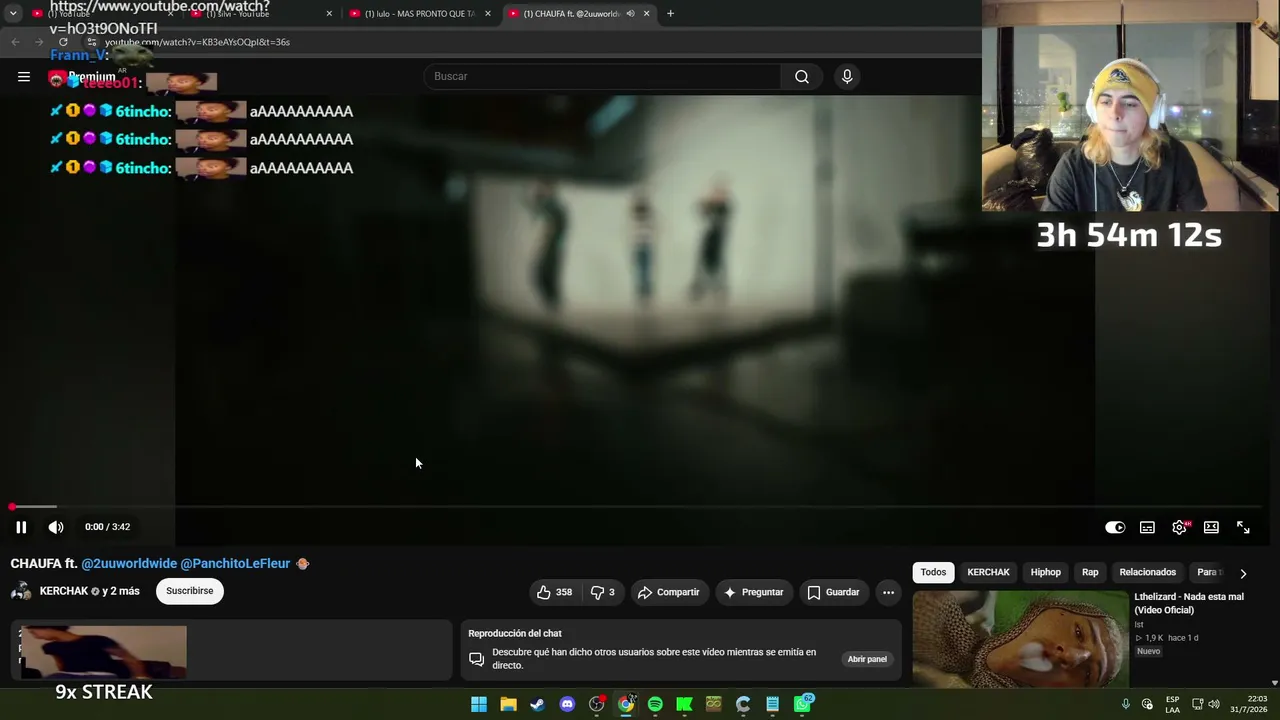Close the CHAUFA ft. browser tab
The height and width of the screenshot is (720, 1280).
click(x=646, y=14)
